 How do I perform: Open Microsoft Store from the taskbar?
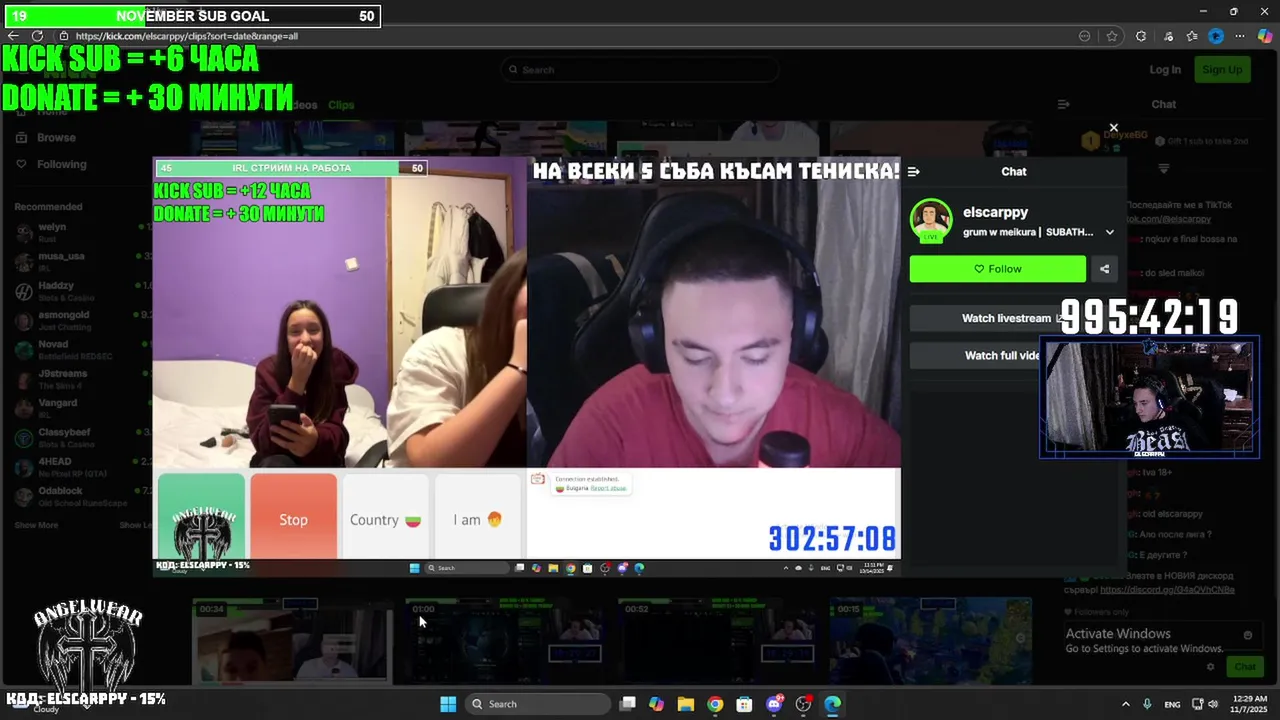click(744, 704)
